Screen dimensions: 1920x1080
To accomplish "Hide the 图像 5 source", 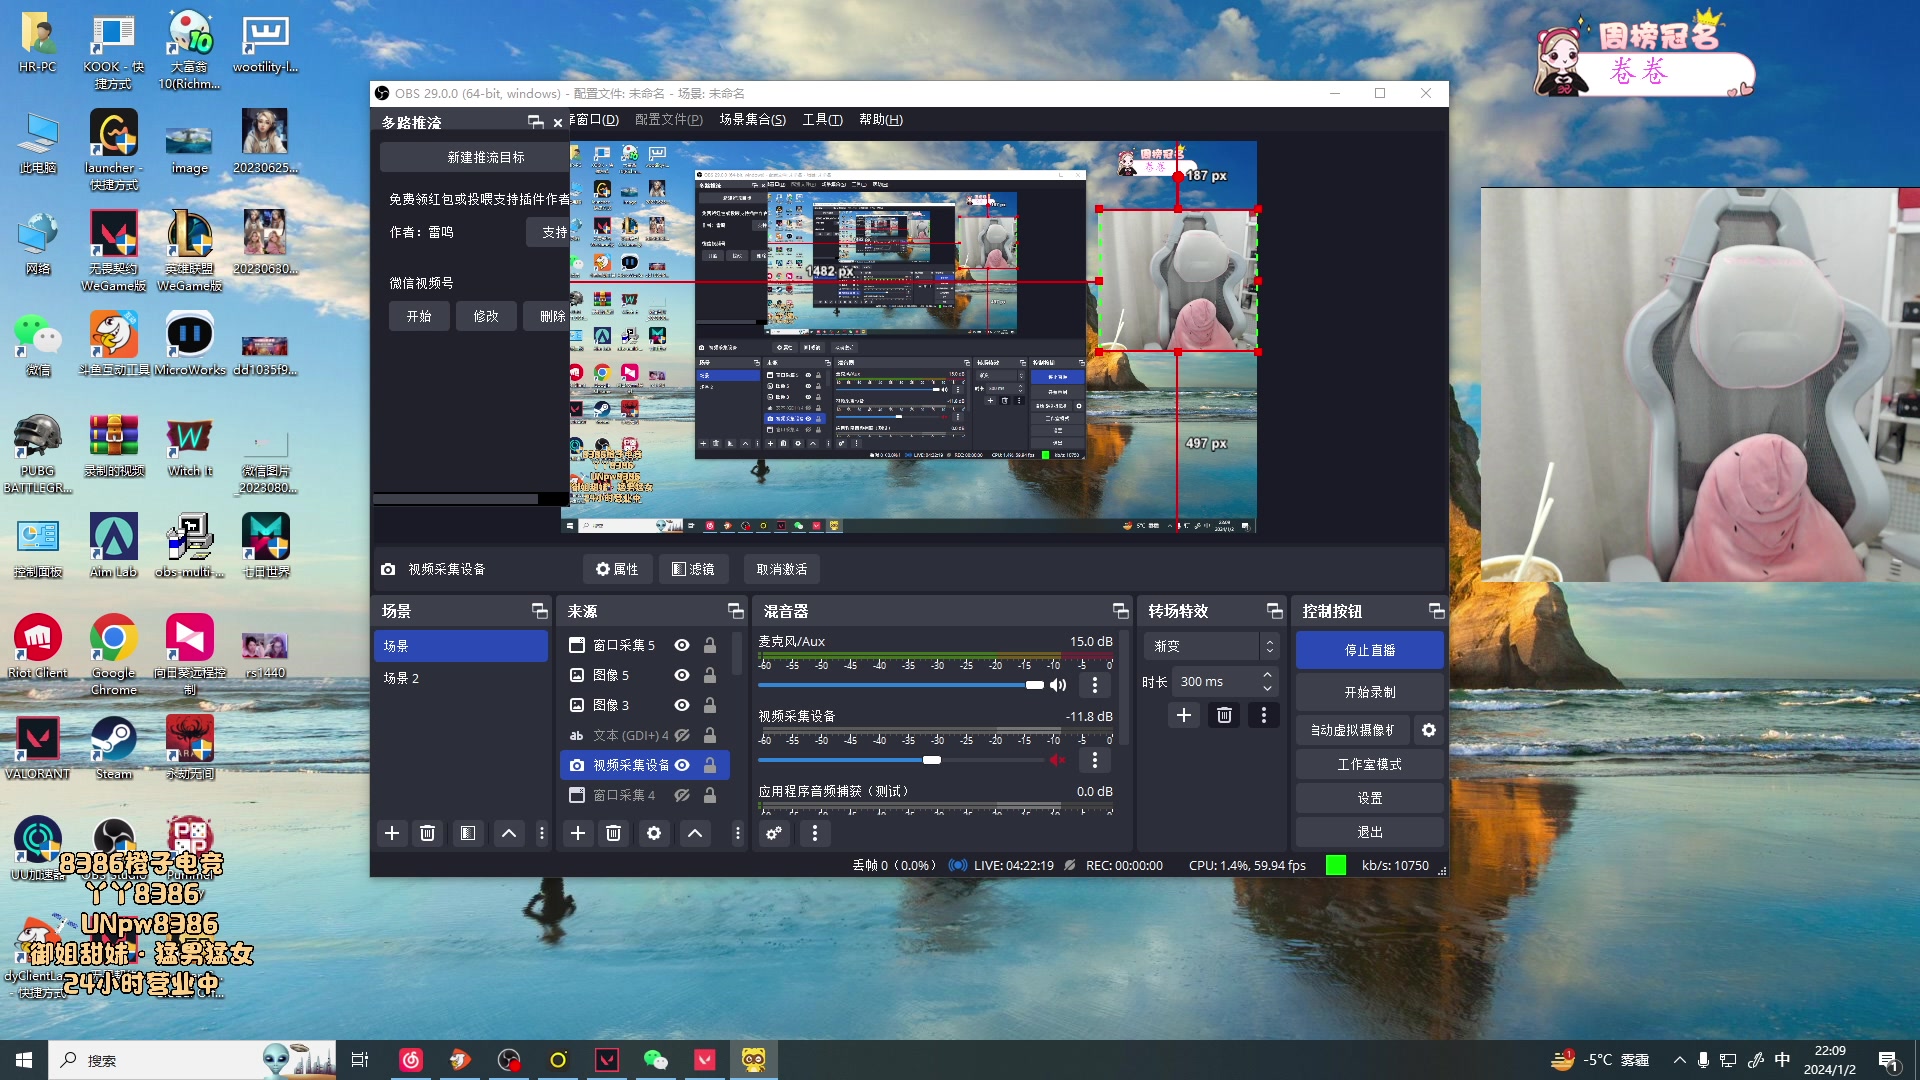I will pos(682,675).
